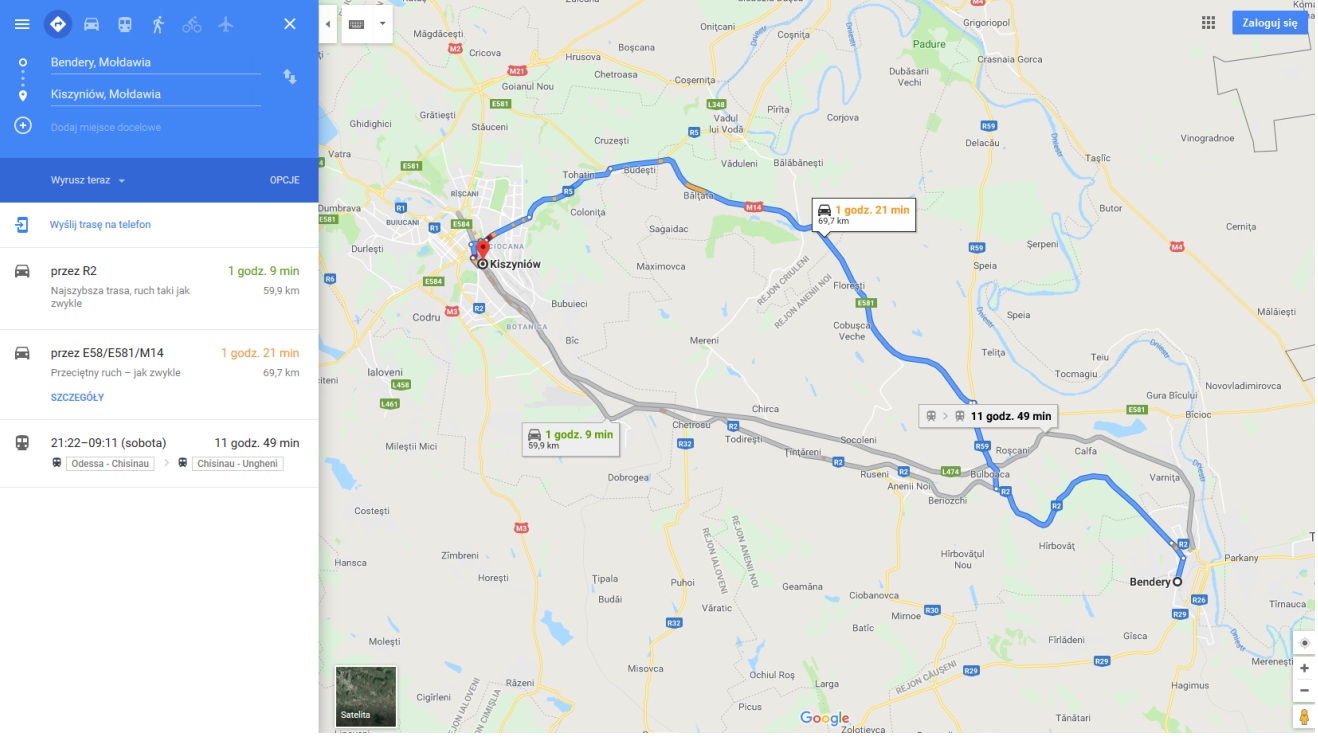Select the 'przez R2' route option
Image resolution: width=1318 pixels, height=746 pixels.
pos(159,288)
